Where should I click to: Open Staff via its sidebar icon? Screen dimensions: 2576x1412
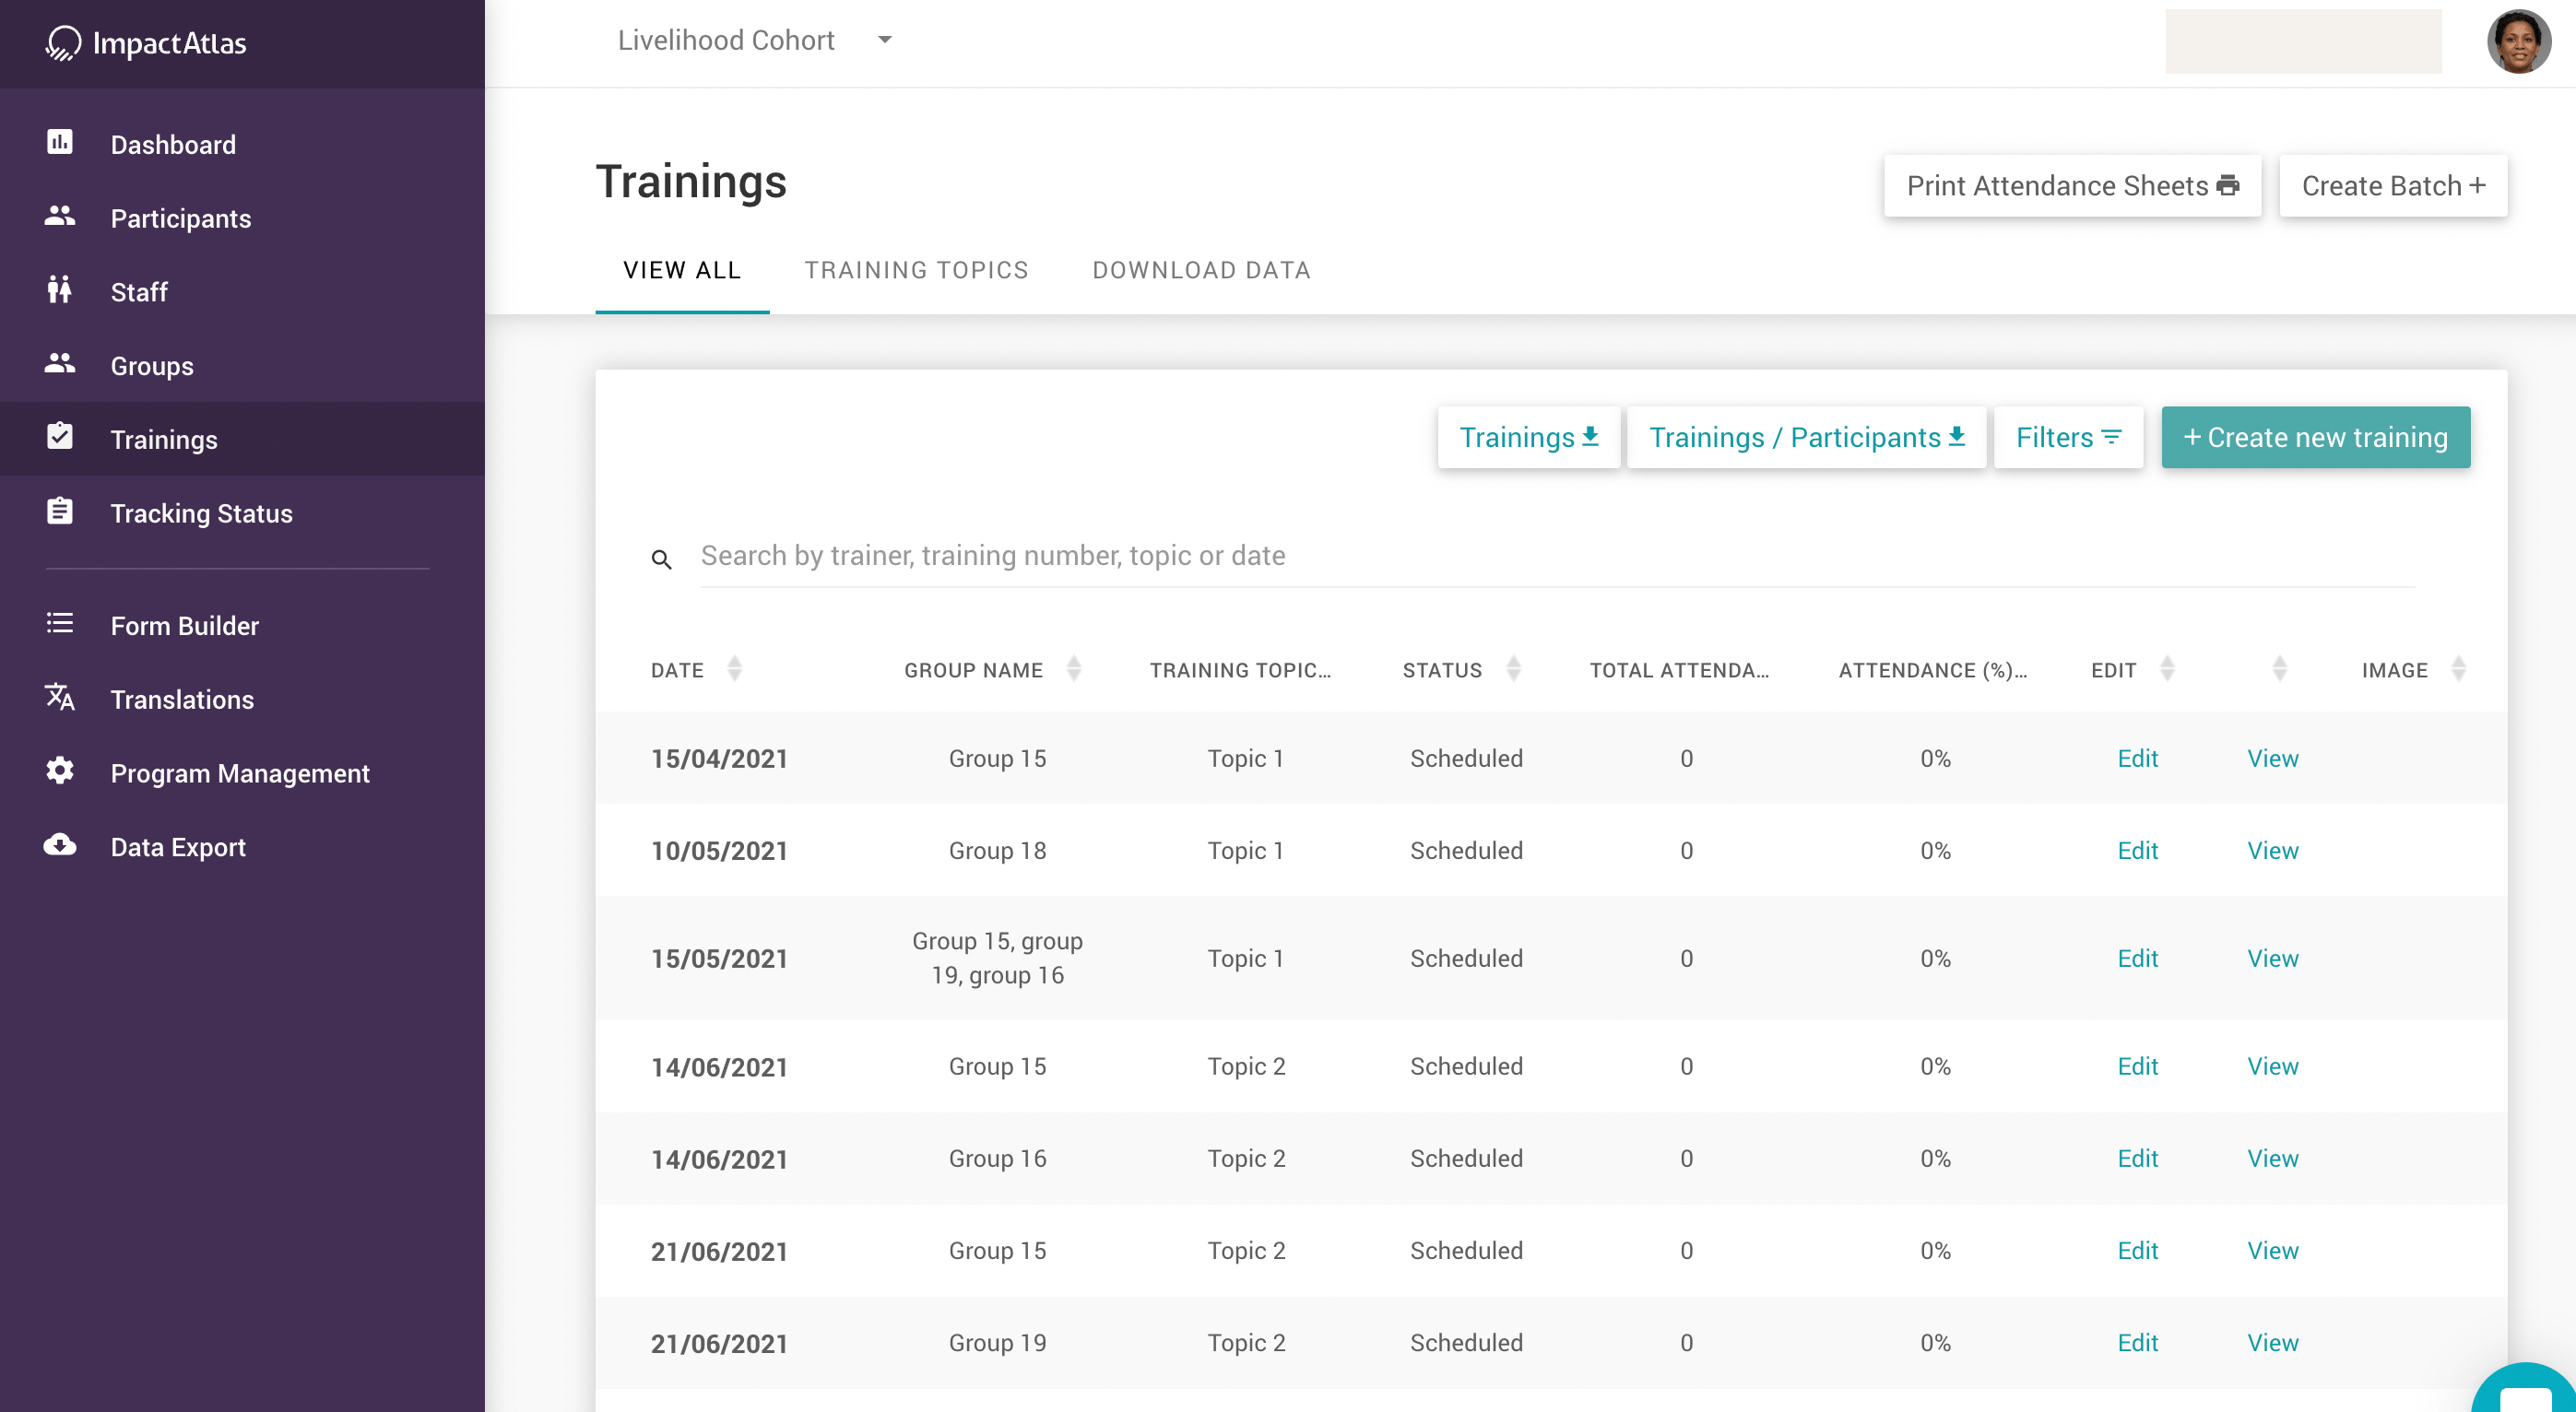click(59, 291)
